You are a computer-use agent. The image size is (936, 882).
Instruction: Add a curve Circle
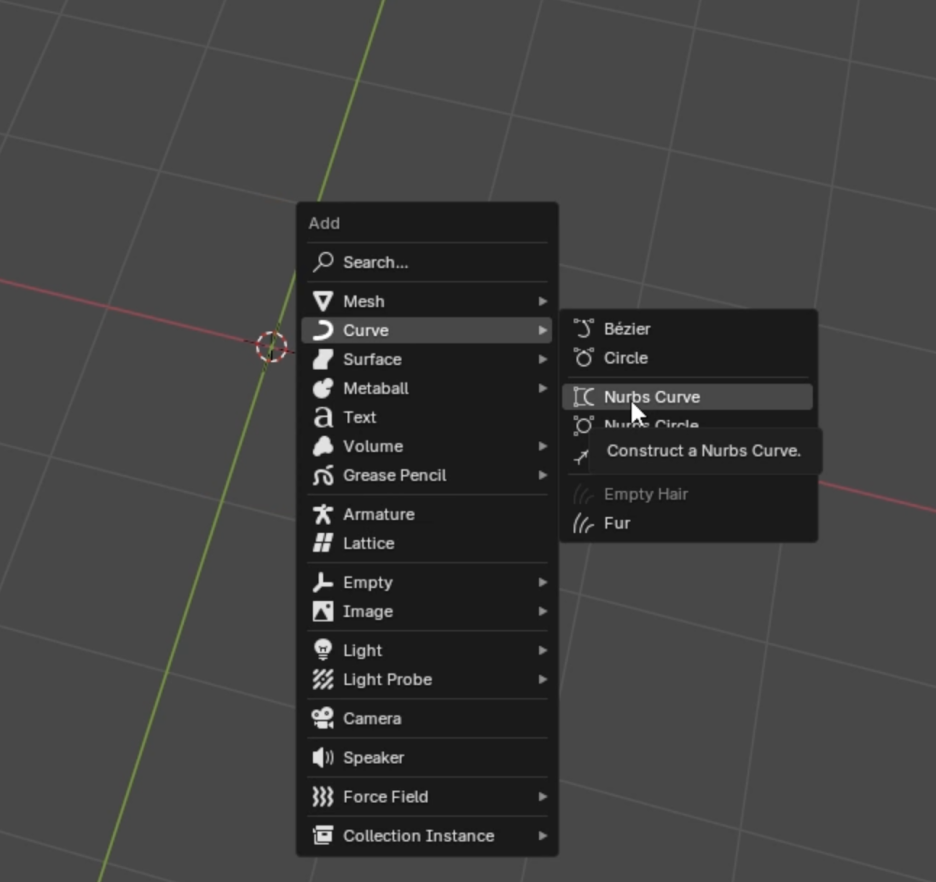pyautogui.click(x=688, y=357)
